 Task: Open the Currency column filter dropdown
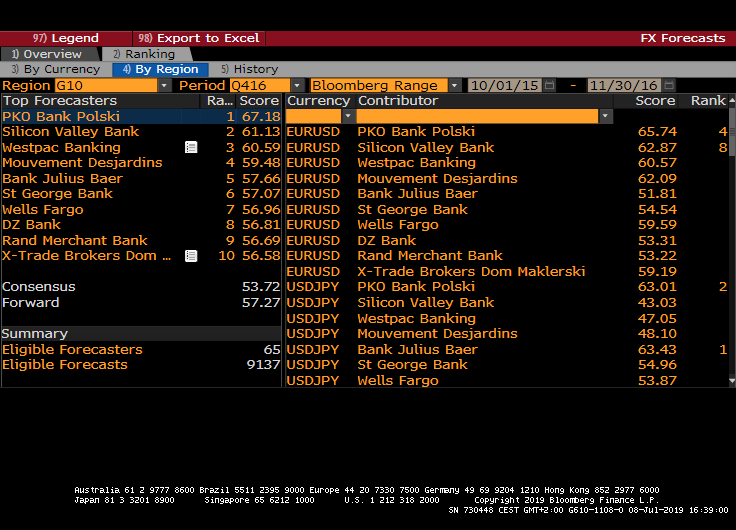point(348,116)
